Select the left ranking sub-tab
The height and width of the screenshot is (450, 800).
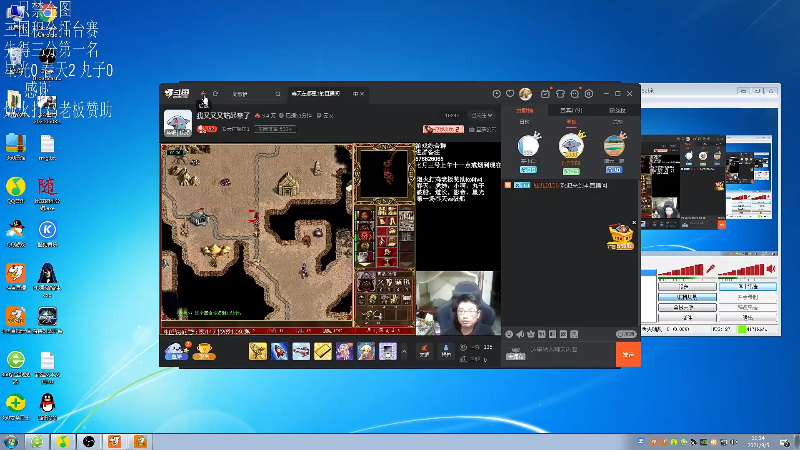(x=524, y=122)
